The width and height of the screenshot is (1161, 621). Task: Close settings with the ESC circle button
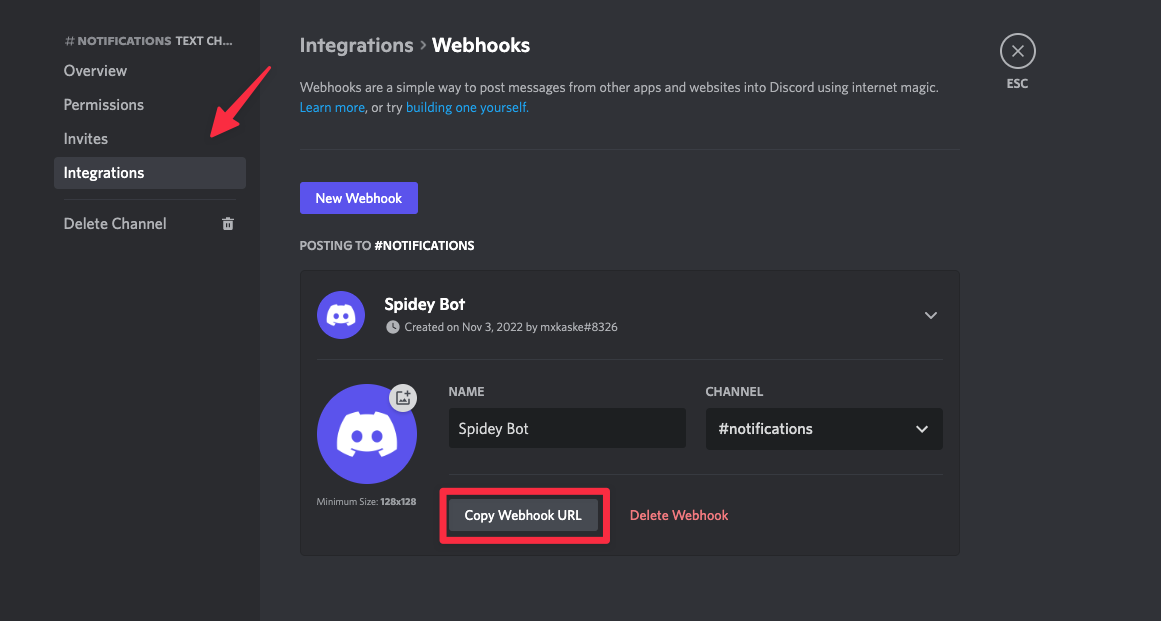pos(1017,51)
